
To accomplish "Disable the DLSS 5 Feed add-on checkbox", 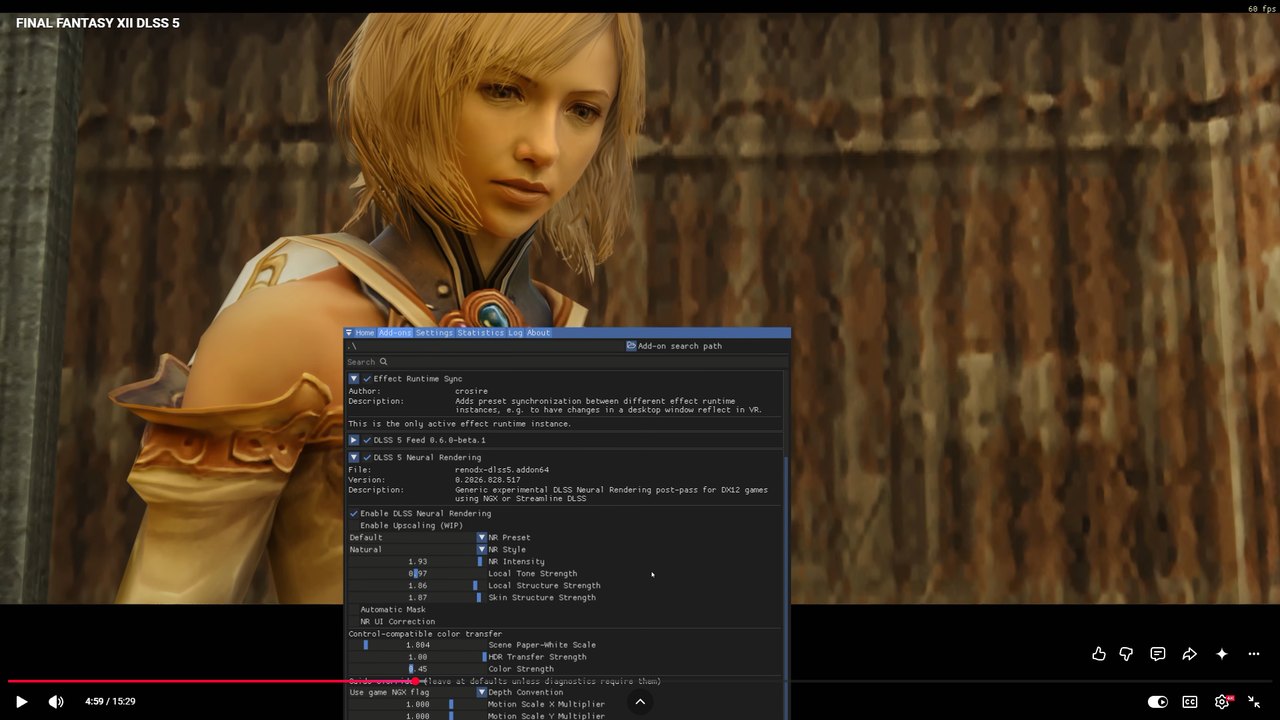I will coord(367,440).
